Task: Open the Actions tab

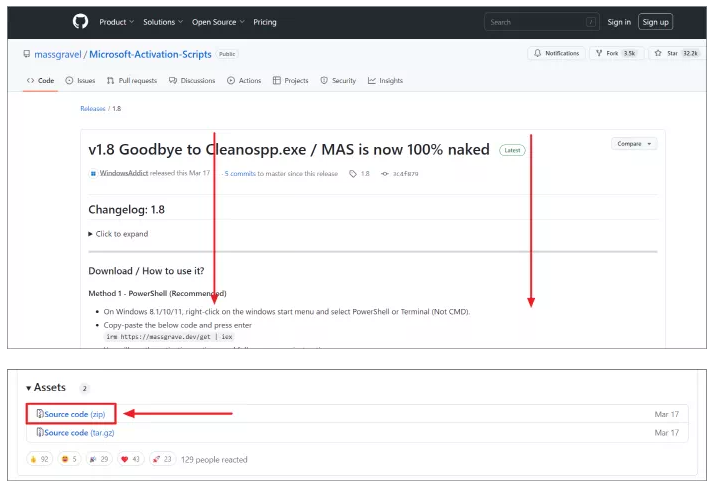Action: point(244,80)
